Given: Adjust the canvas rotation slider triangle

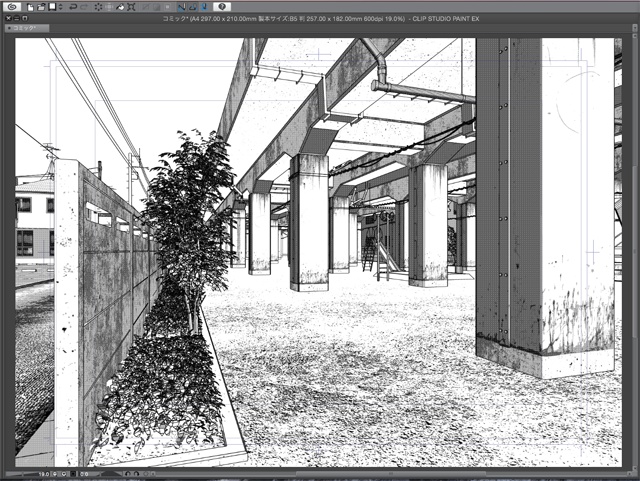Looking at the screenshot, I should pos(111,474).
